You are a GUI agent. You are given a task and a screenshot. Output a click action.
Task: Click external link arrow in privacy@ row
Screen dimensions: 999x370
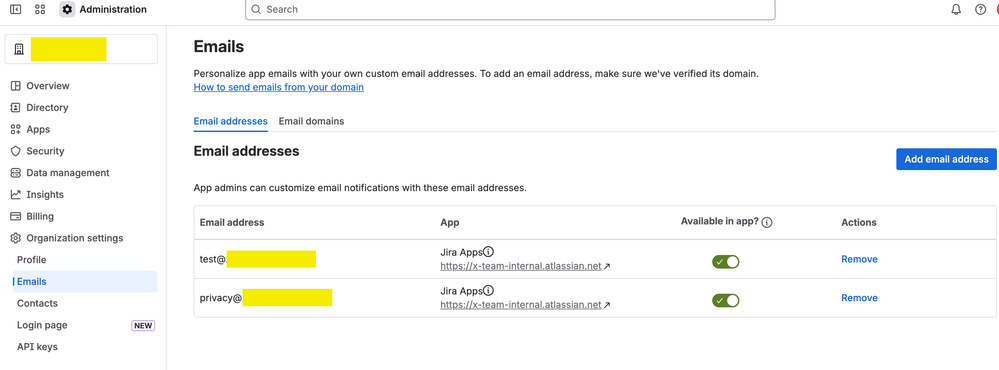coord(607,305)
